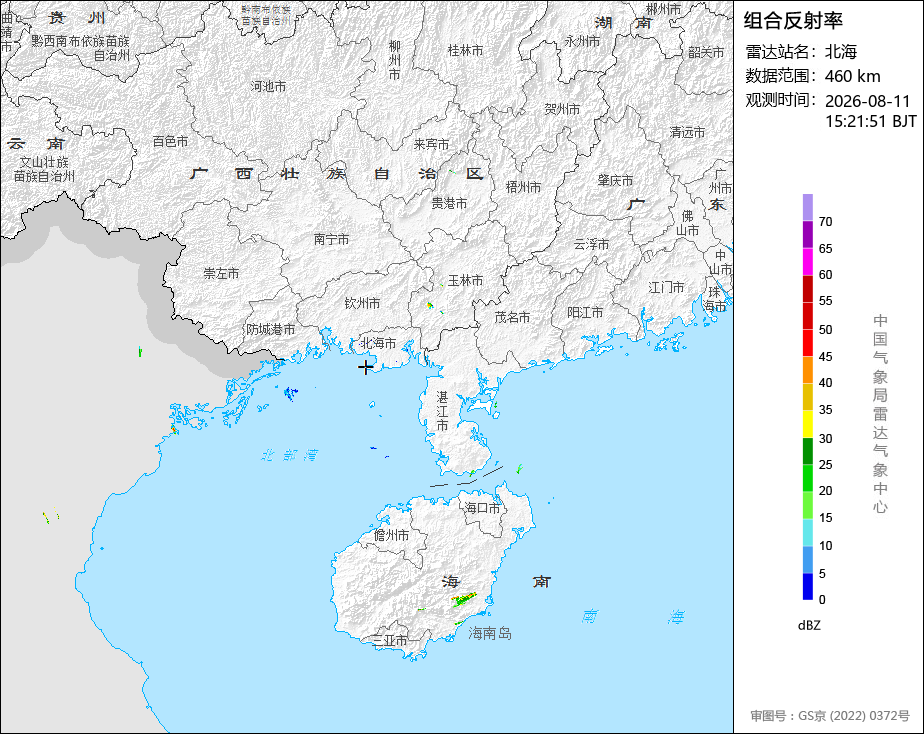
Task: Click the 广西壮族自治区 province label
Action: click(x=336, y=174)
